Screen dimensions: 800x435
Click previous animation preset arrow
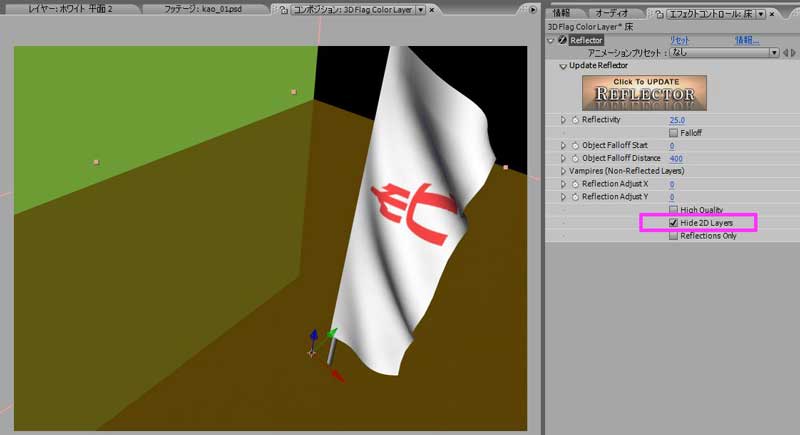pyautogui.click(x=785, y=53)
